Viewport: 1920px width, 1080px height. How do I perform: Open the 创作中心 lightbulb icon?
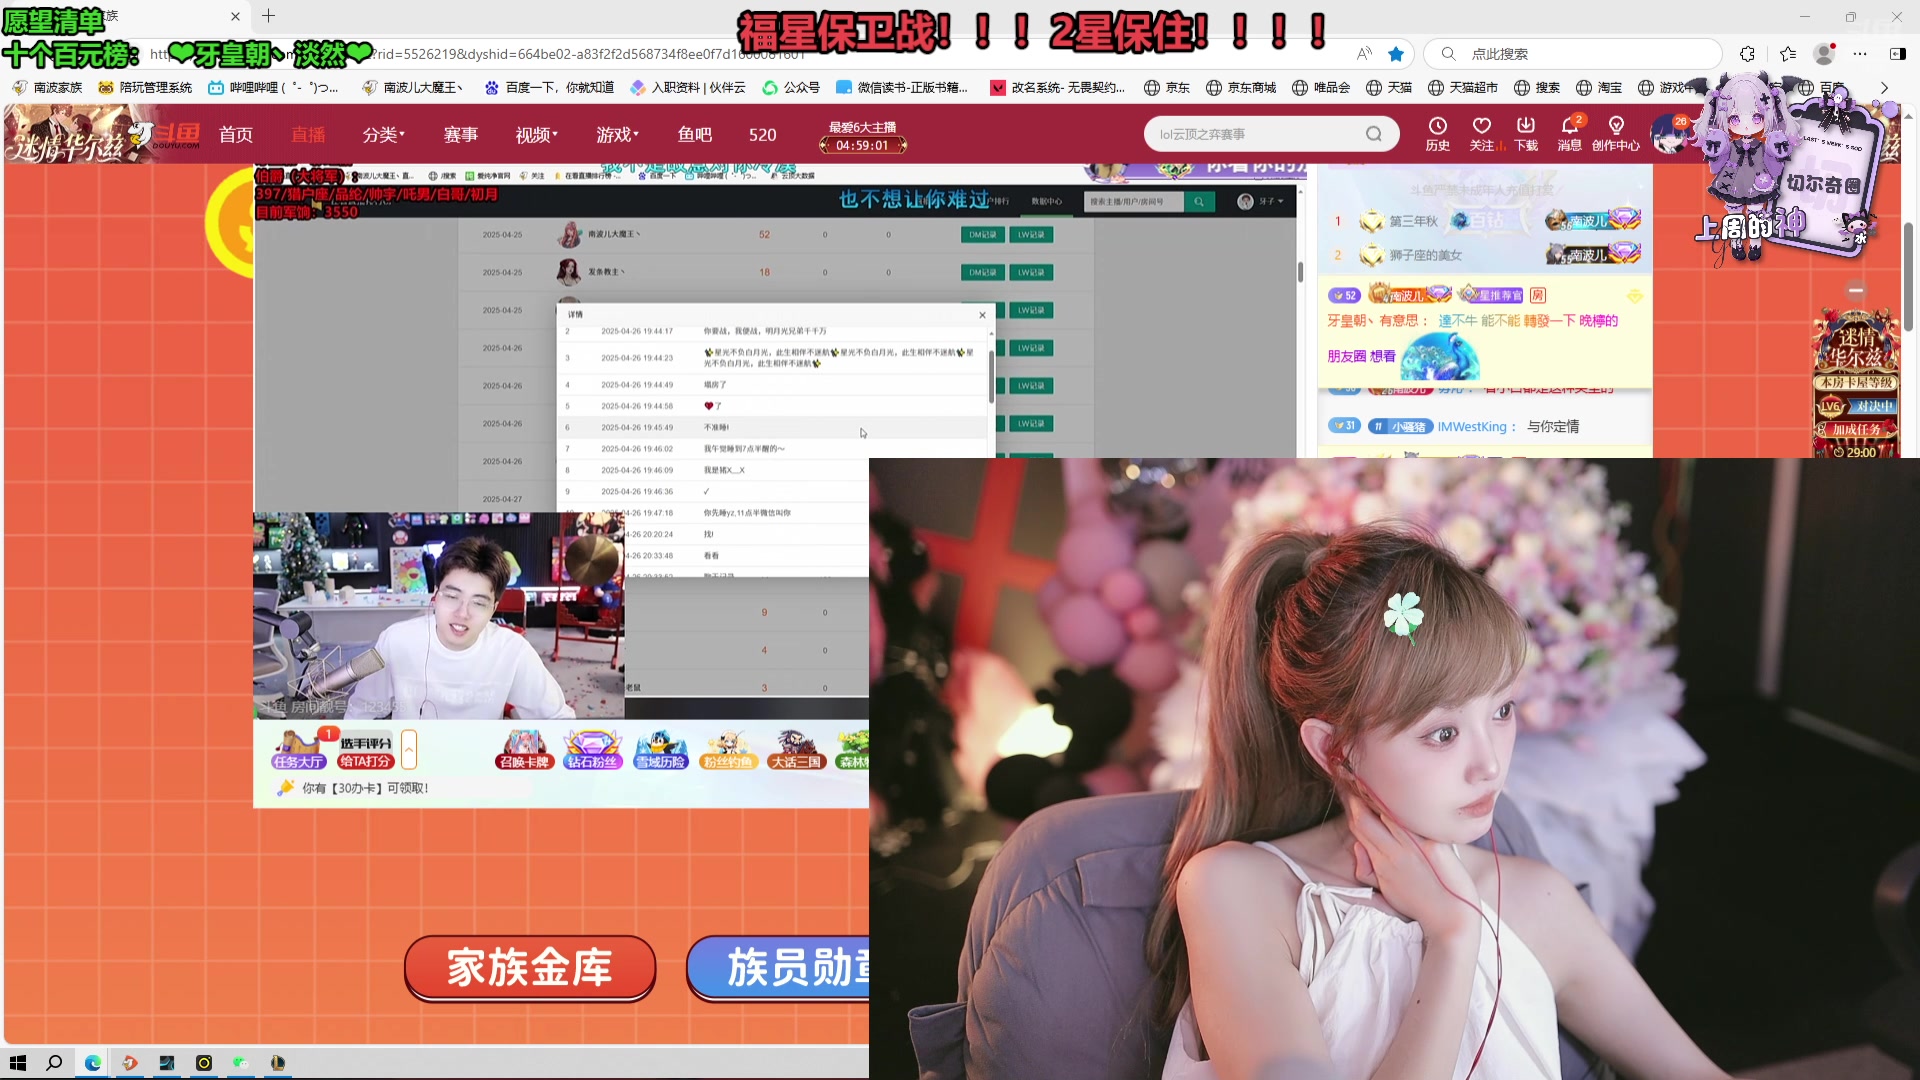pyautogui.click(x=1616, y=134)
